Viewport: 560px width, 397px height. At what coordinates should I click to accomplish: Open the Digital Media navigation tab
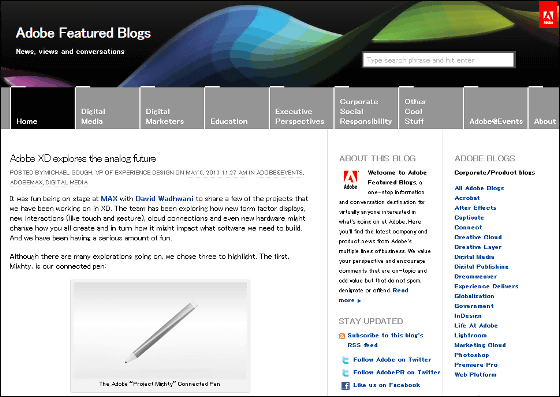pos(108,108)
